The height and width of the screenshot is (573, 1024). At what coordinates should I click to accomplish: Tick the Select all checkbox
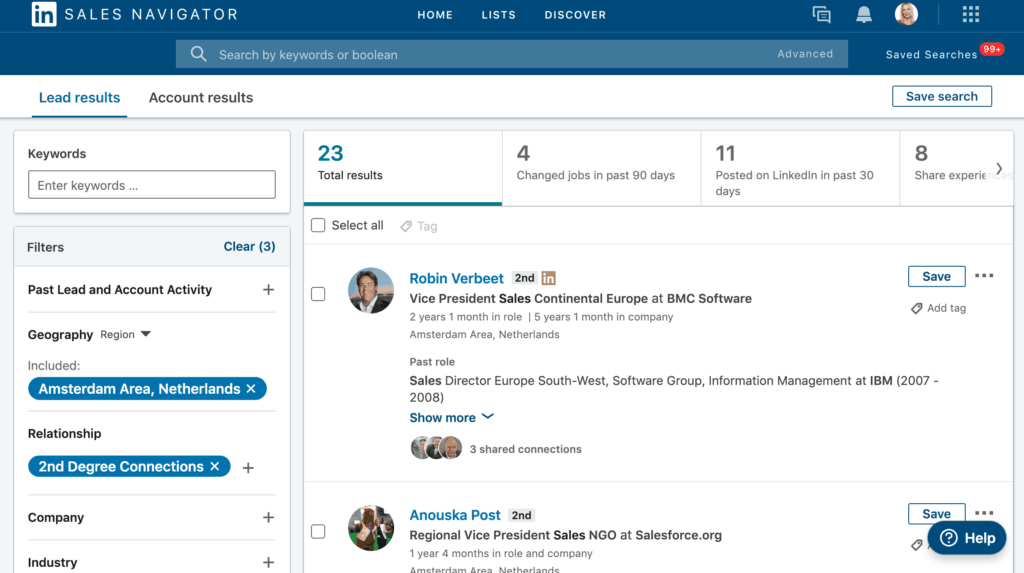tap(318, 225)
